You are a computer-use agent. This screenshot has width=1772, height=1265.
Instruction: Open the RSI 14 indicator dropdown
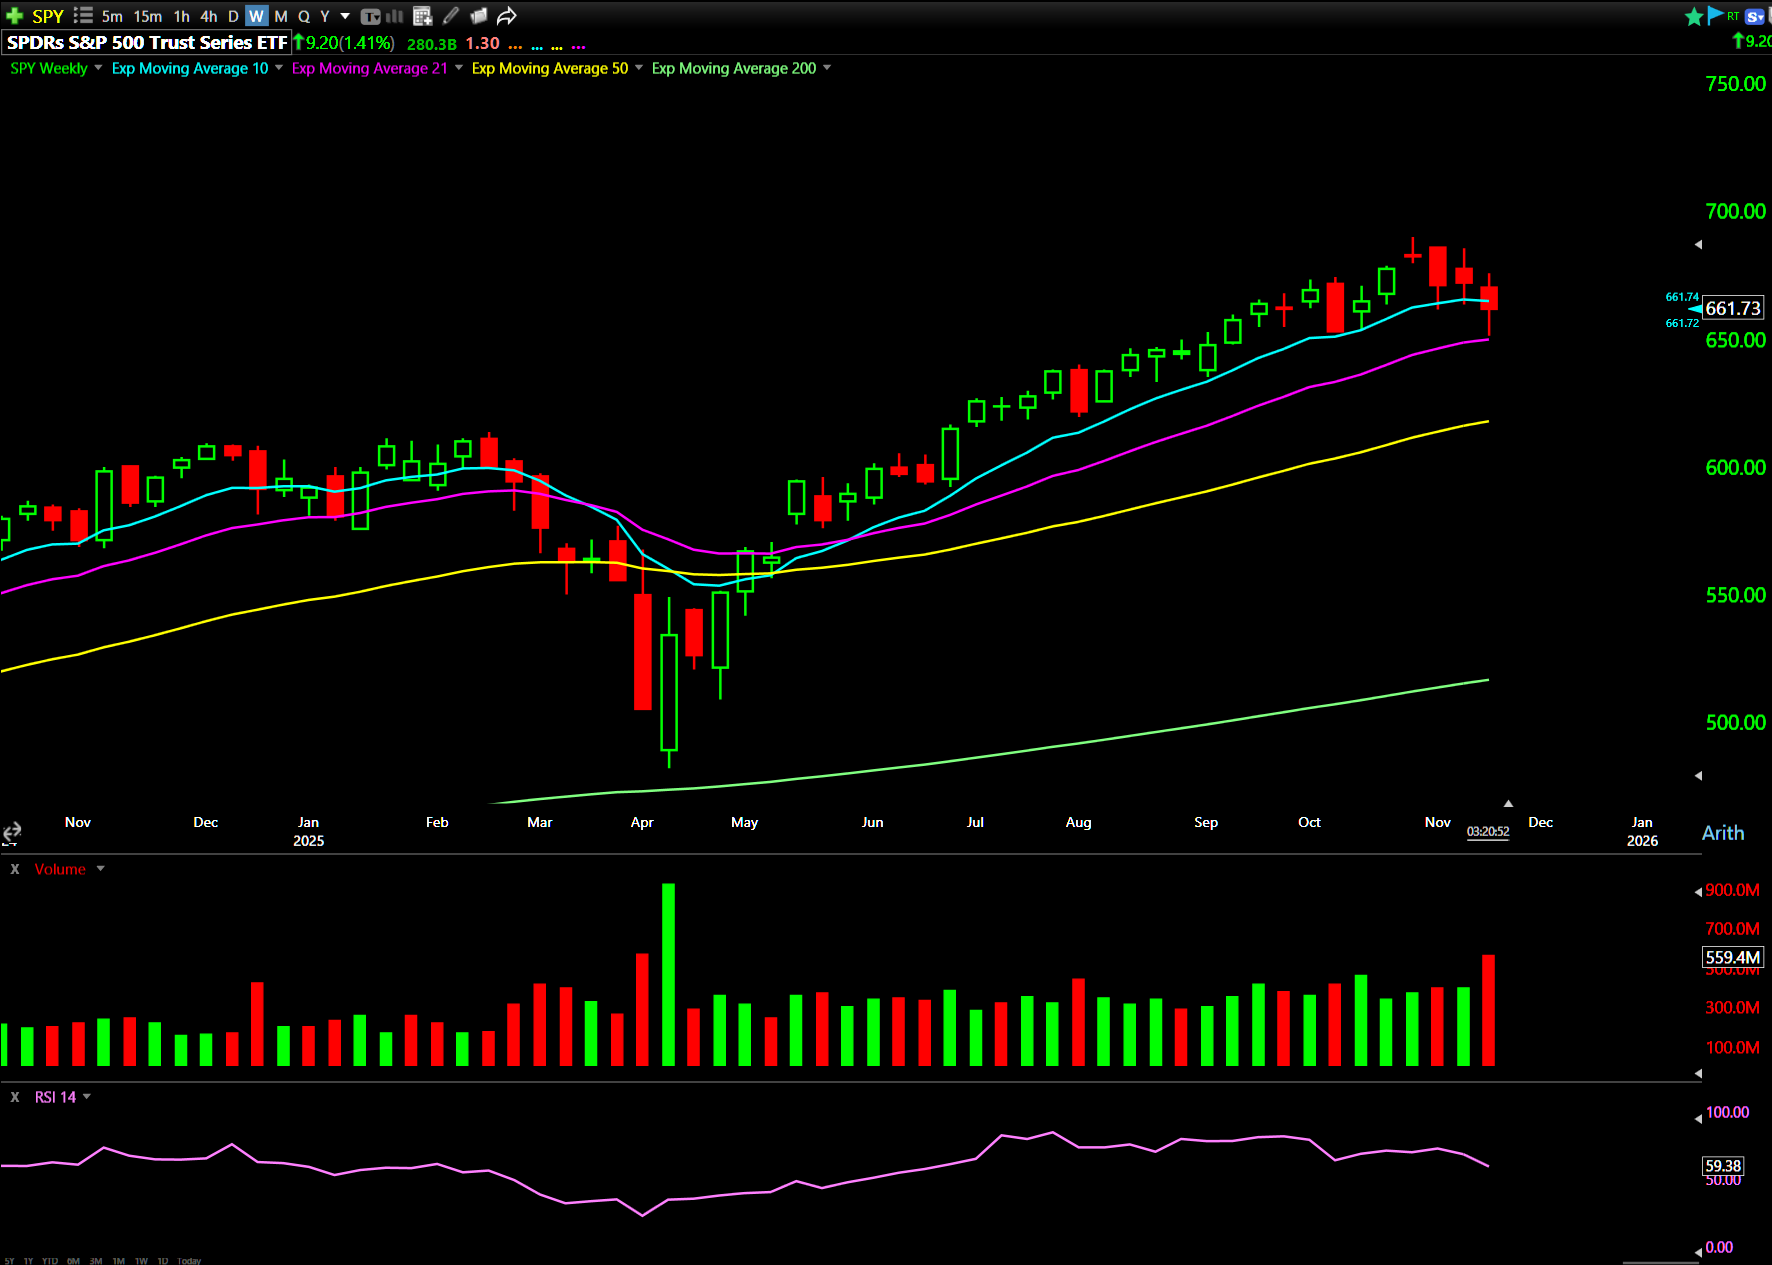point(87,1097)
